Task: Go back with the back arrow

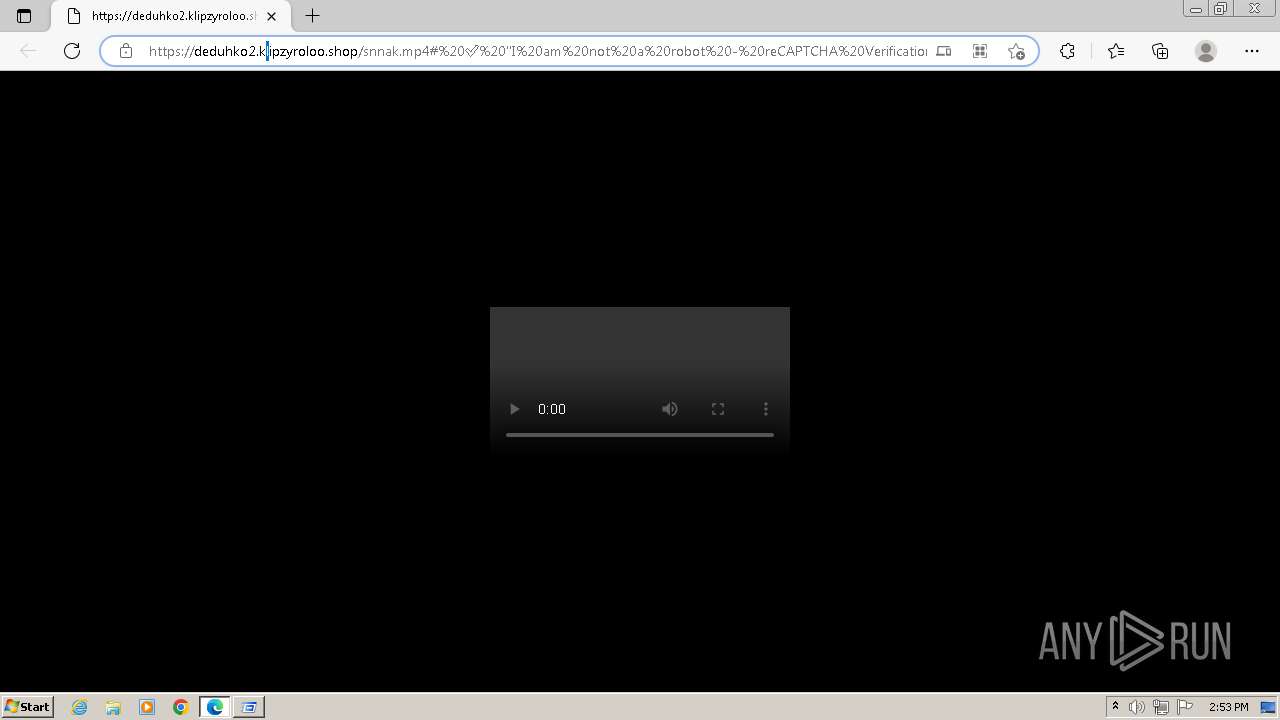Action: click(x=28, y=51)
